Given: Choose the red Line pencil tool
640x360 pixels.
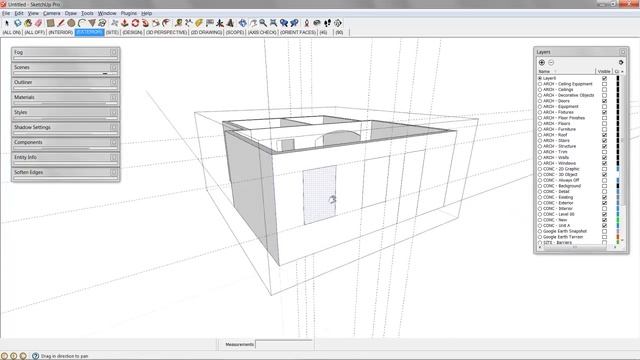Looking at the screenshot, I should tap(61, 23).
